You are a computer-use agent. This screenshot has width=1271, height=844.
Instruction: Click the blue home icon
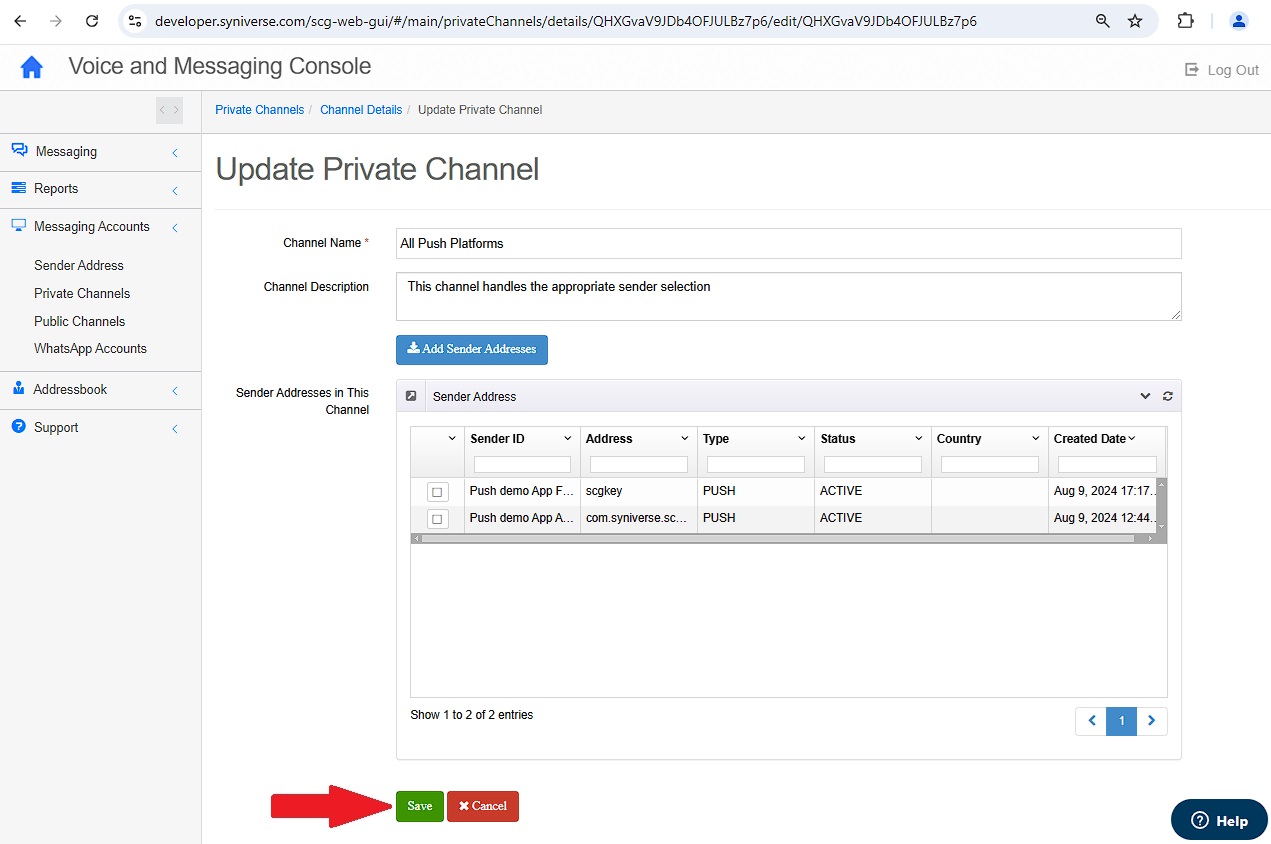pos(32,67)
